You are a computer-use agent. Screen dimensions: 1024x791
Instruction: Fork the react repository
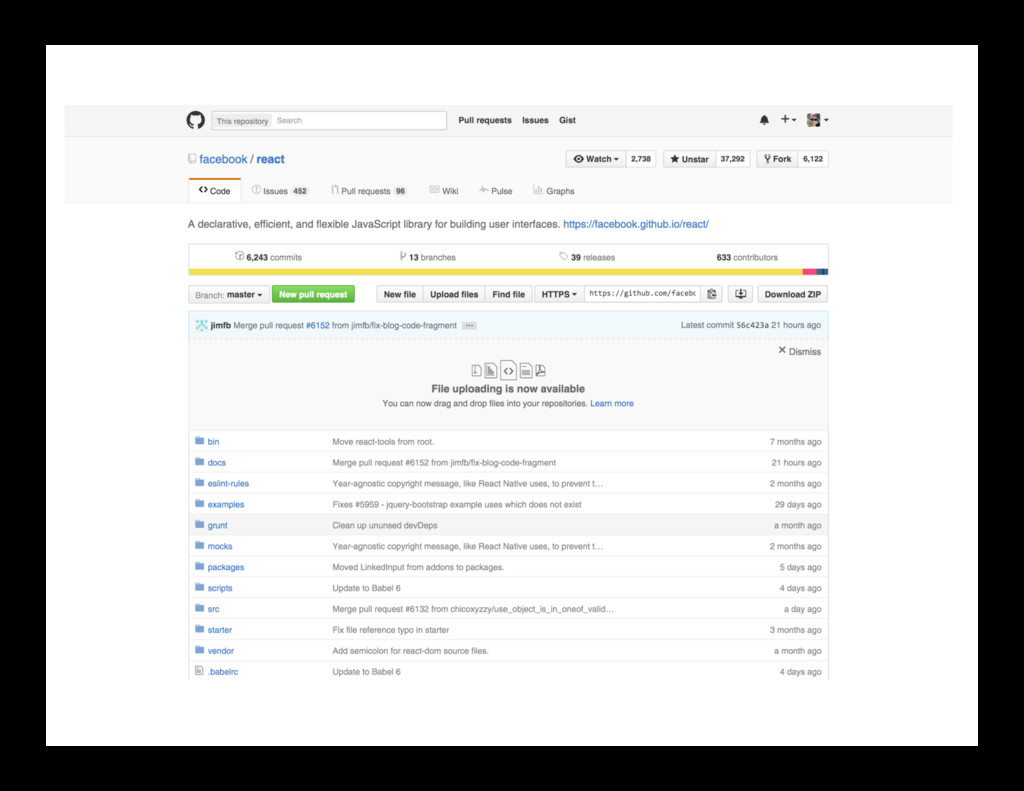[x=777, y=159]
